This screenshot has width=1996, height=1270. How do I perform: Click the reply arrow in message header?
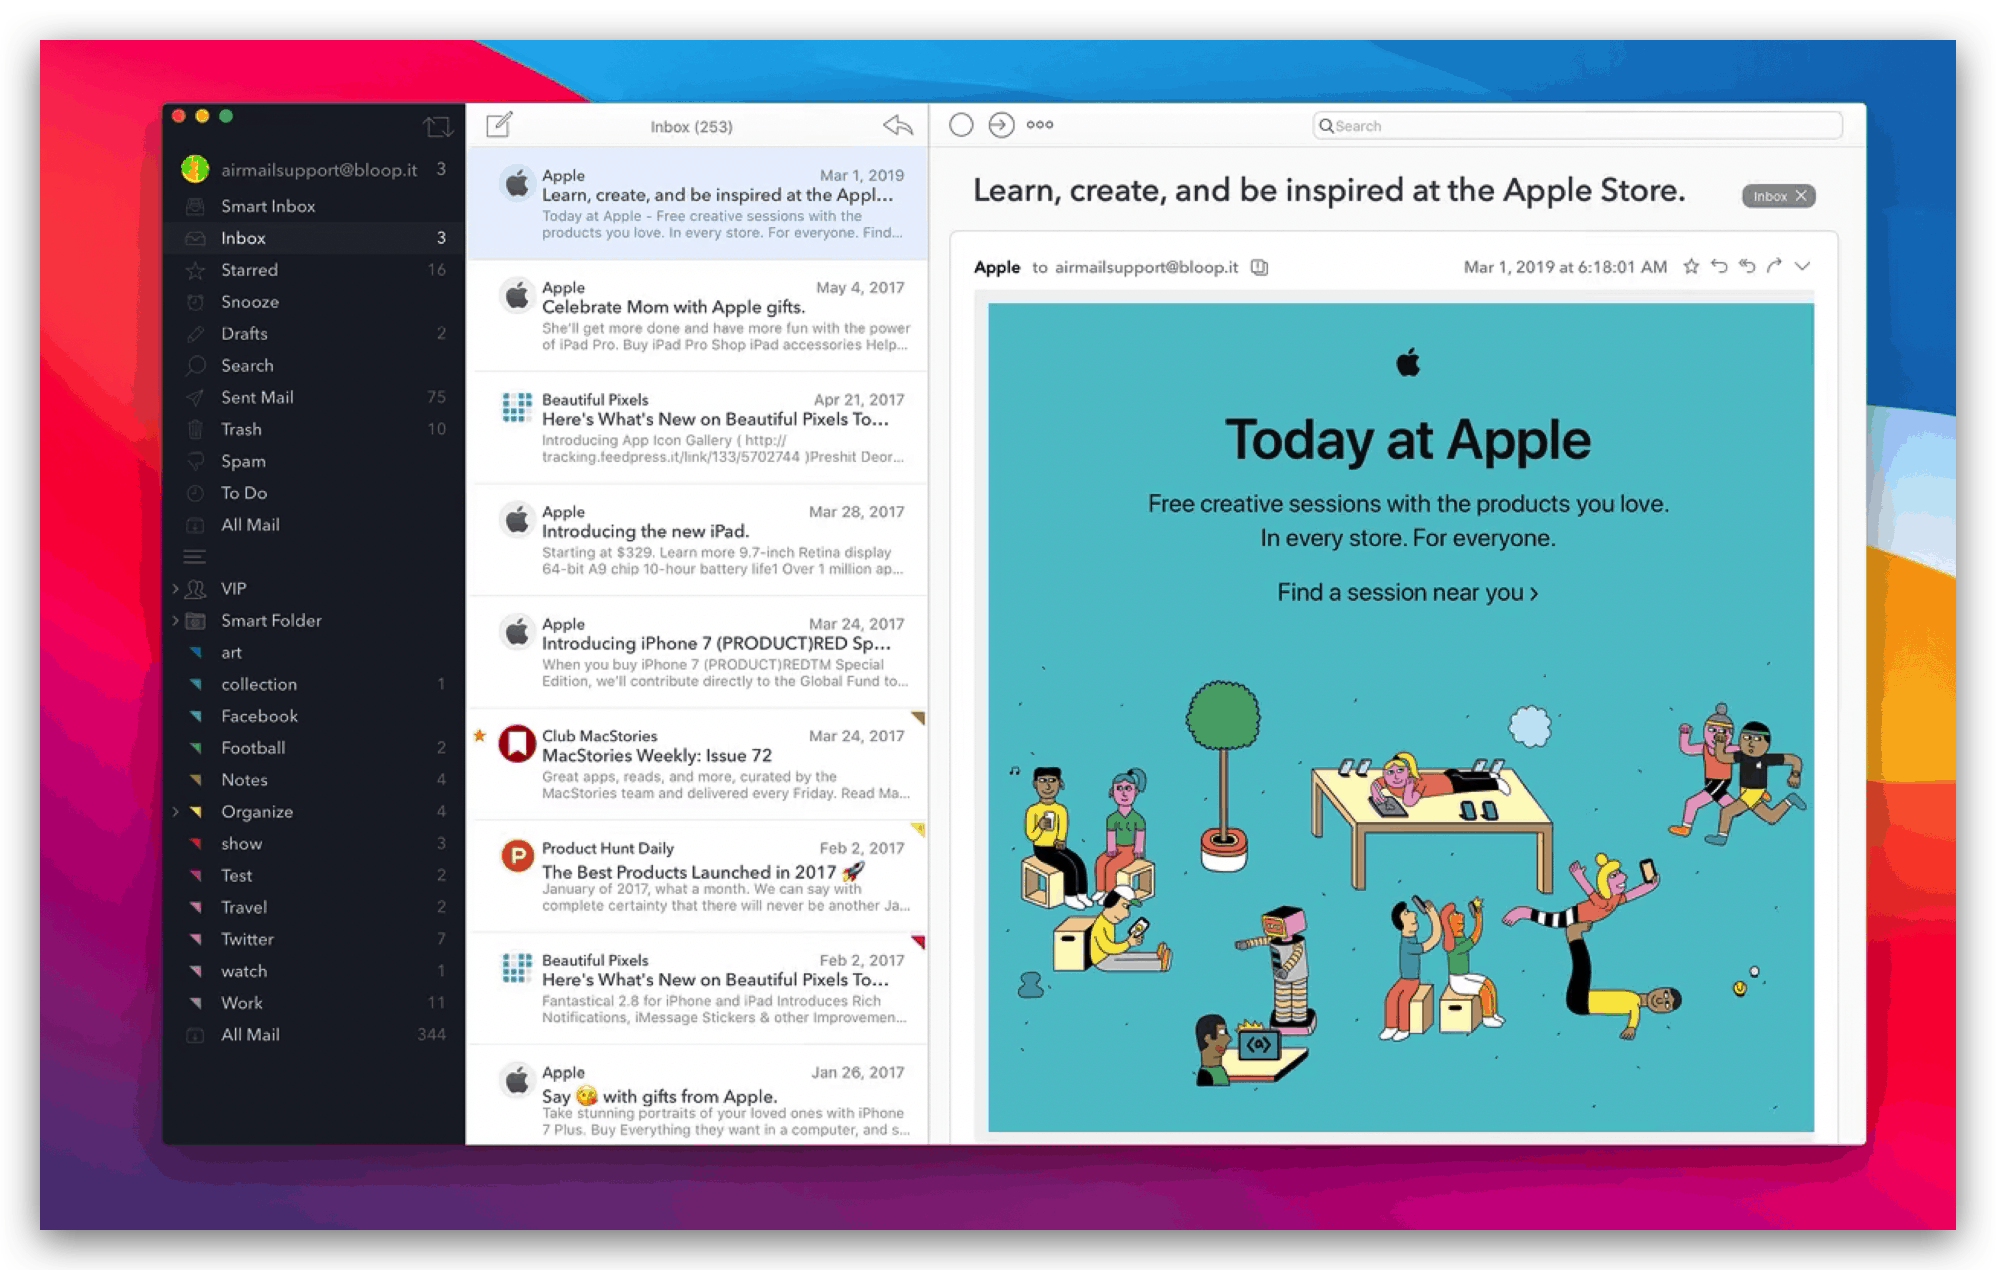(1719, 266)
